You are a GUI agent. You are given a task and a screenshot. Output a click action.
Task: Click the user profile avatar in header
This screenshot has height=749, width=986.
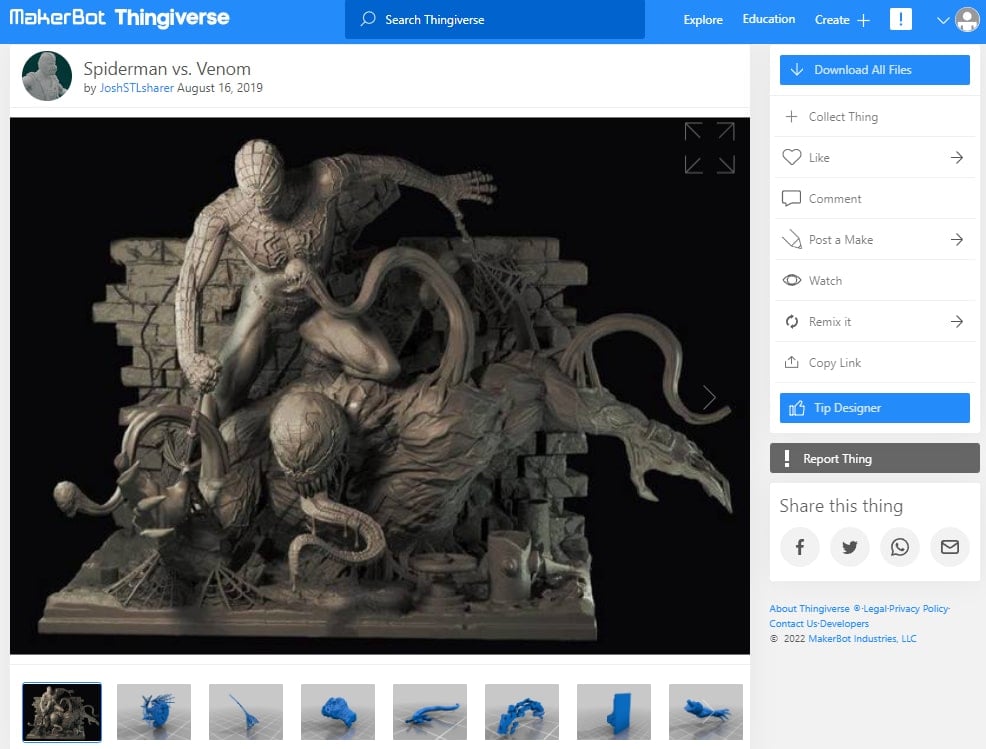click(x=967, y=19)
